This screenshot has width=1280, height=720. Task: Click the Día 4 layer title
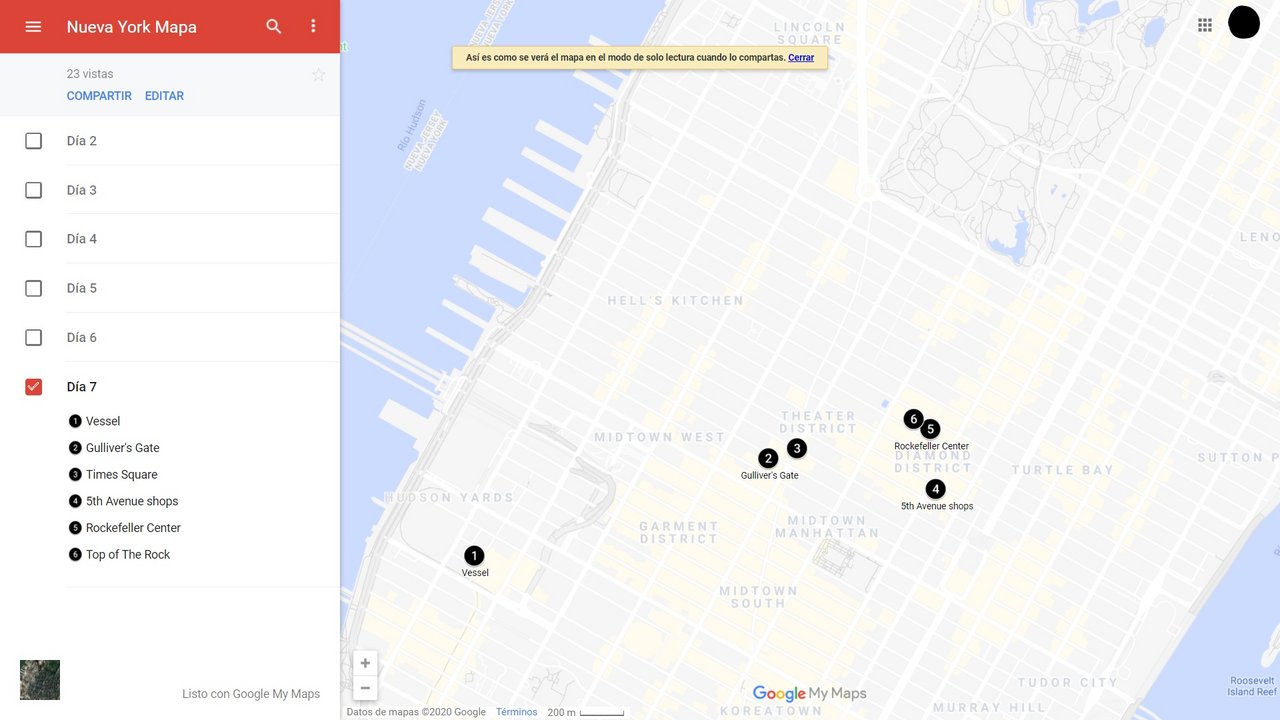click(82, 239)
